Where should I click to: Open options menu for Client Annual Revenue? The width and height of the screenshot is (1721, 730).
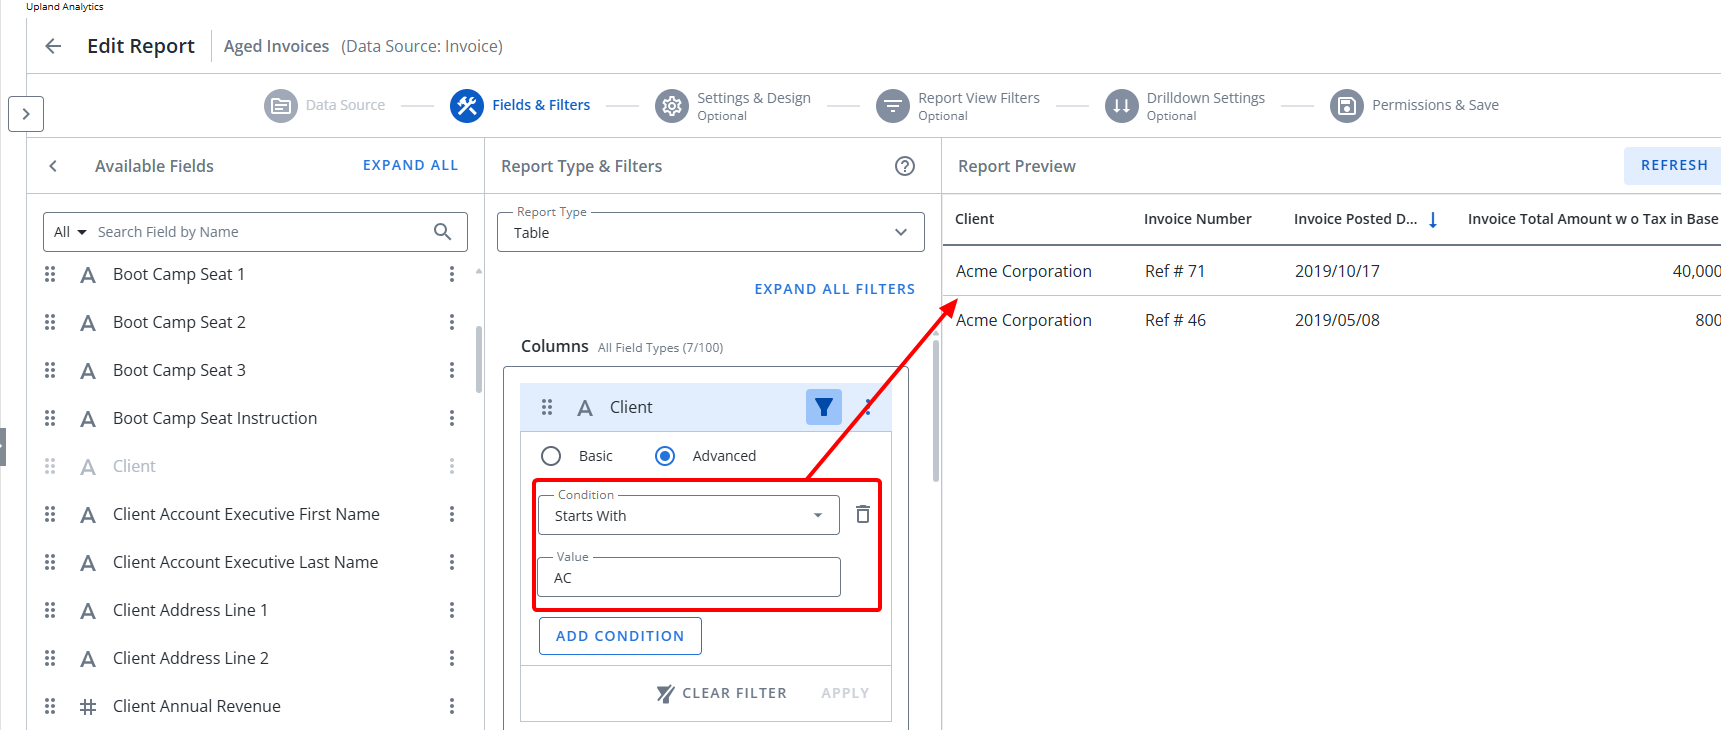click(452, 706)
